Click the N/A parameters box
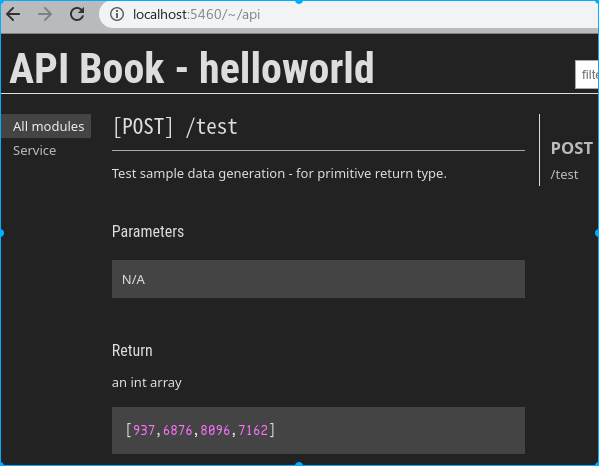The width and height of the screenshot is (599, 466). point(318,279)
